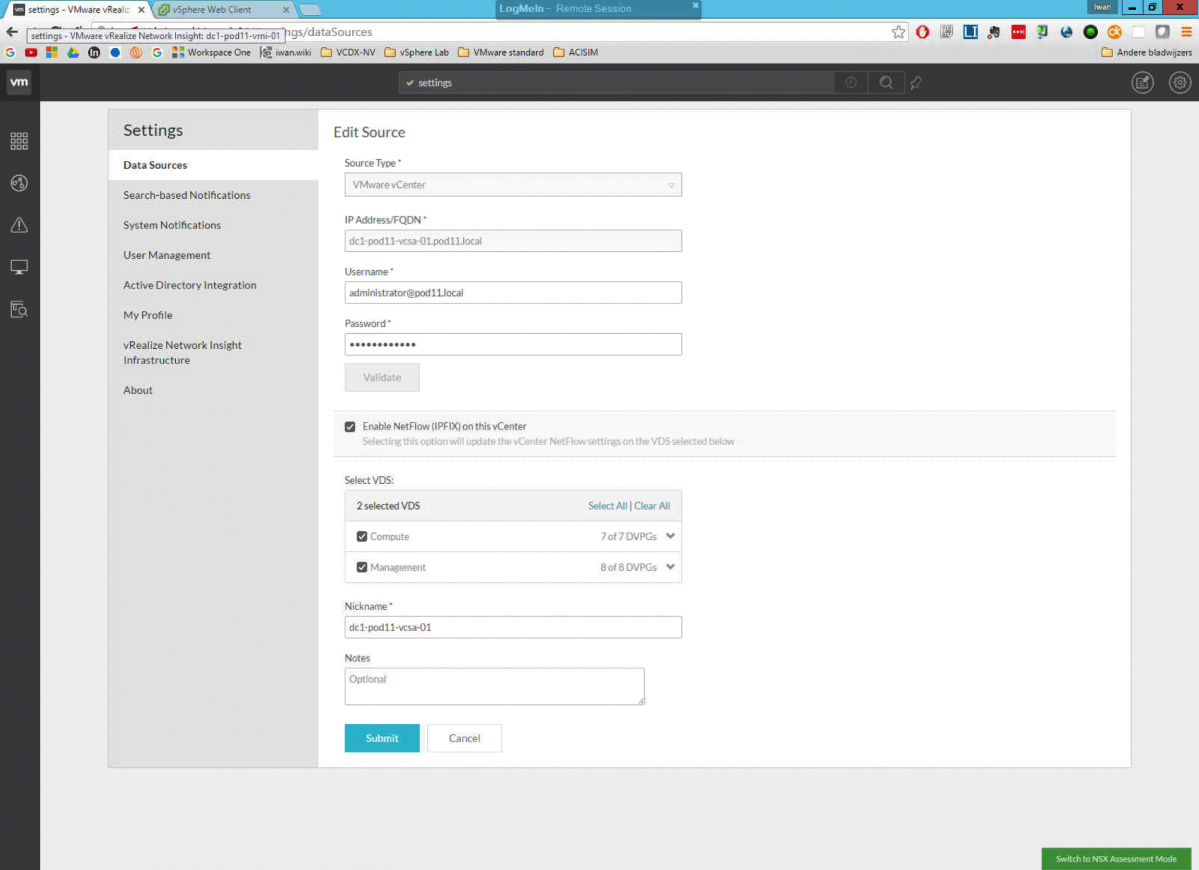Expand Compute DVPGs chevron
Viewport: 1199px width, 870px height.
coord(670,536)
